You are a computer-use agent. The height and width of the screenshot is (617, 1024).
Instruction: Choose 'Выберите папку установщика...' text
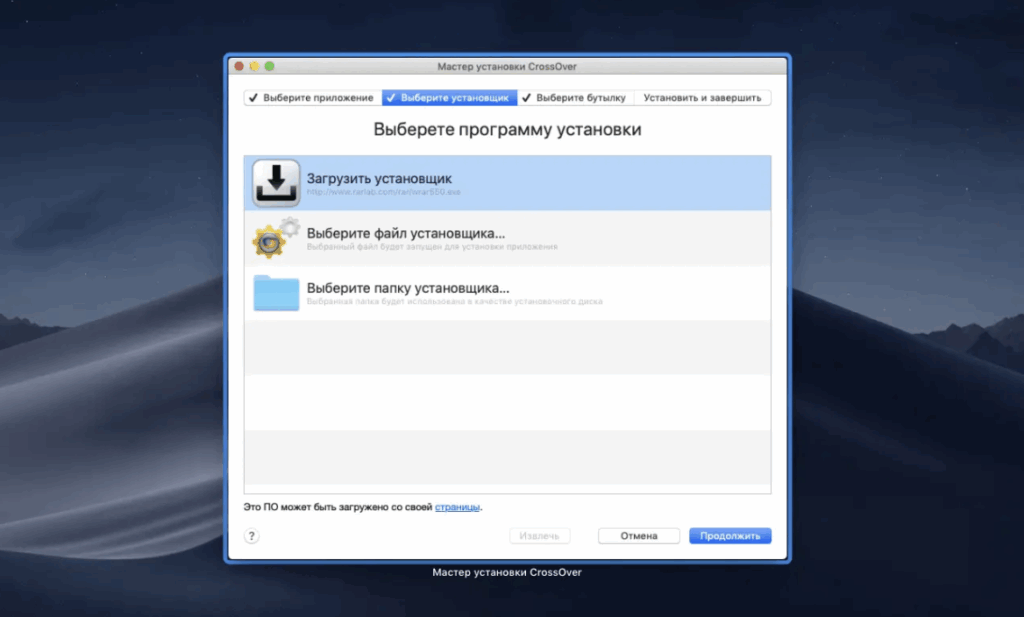[408, 288]
